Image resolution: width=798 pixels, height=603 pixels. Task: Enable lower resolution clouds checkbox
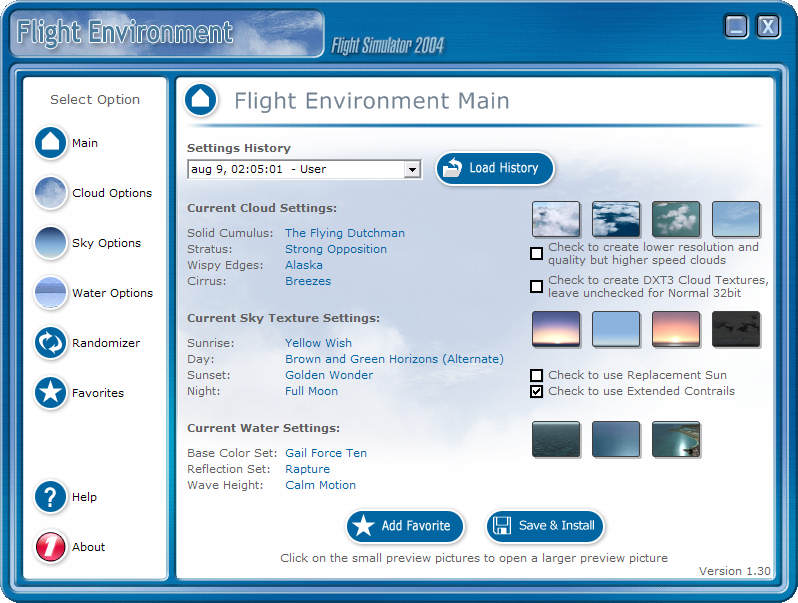pyautogui.click(x=537, y=254)
